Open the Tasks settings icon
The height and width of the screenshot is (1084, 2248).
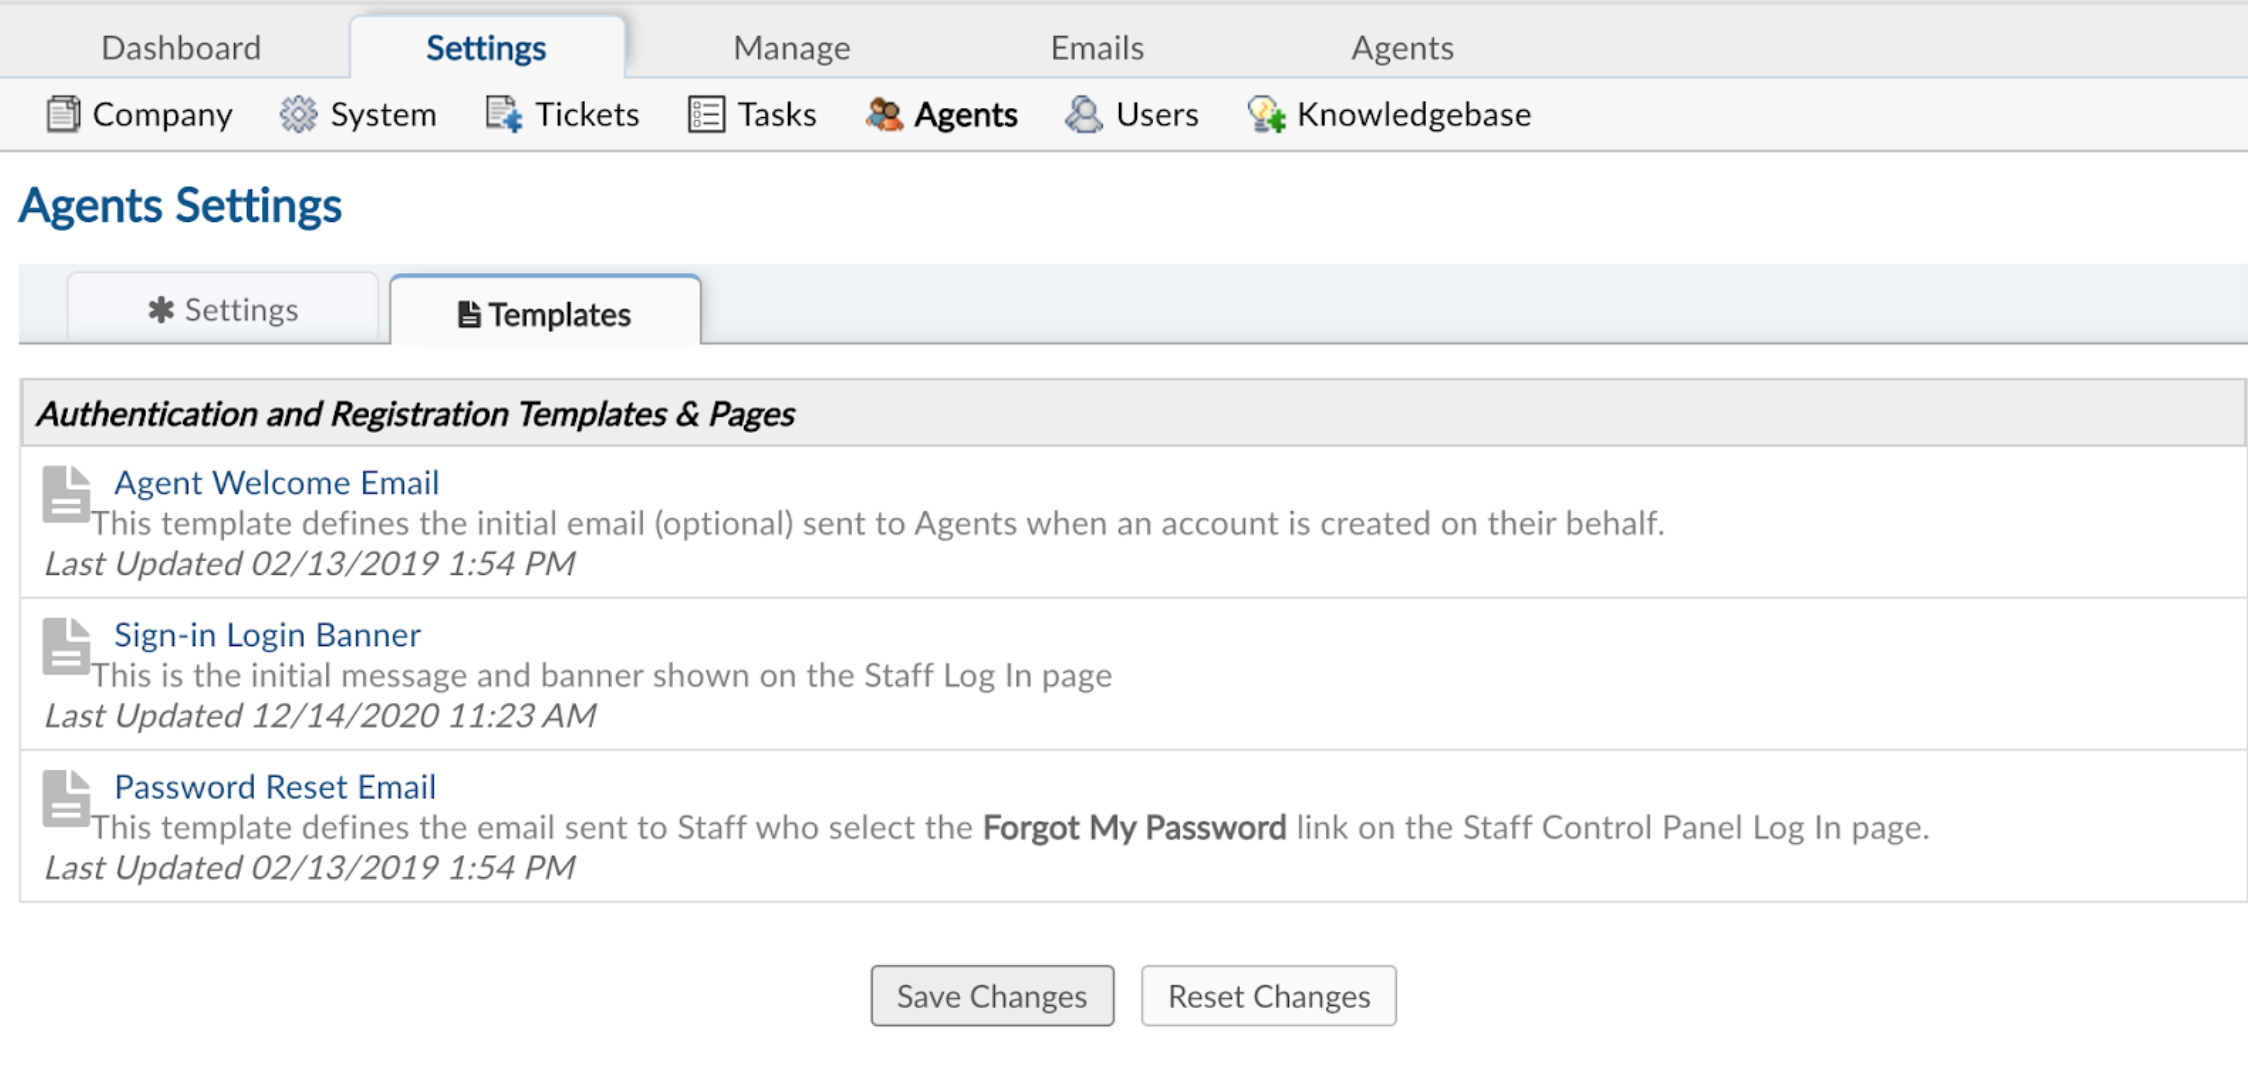705,114
